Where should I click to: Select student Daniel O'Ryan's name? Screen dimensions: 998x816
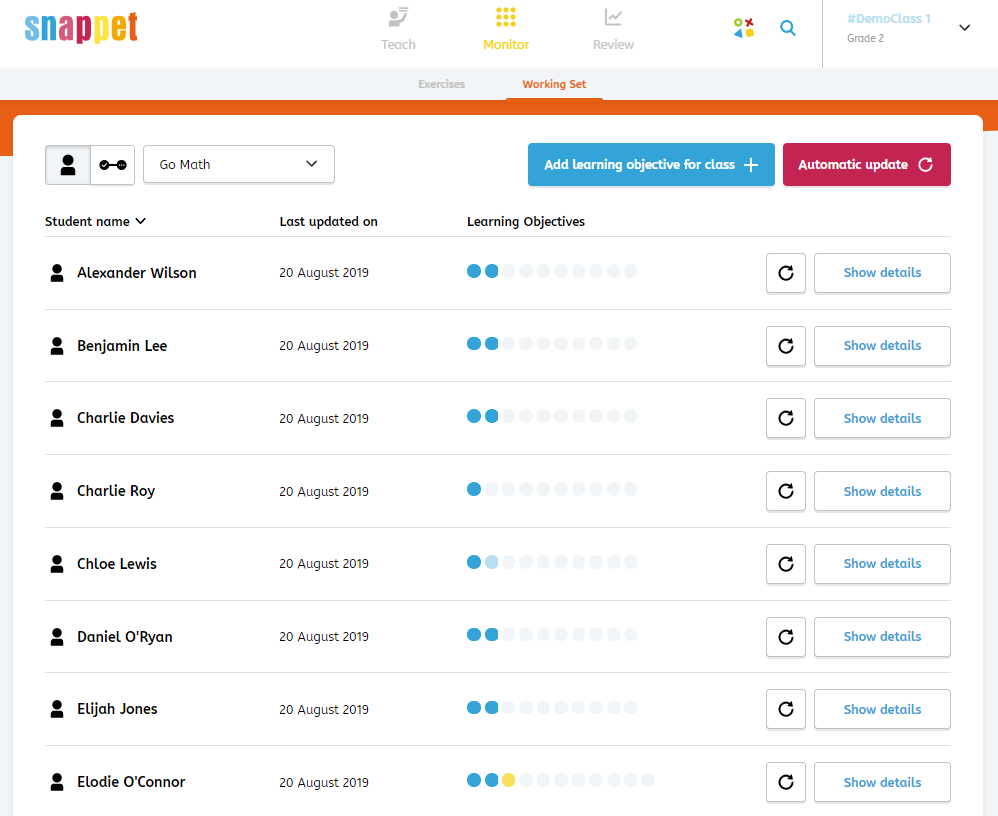[x=124, y=637]
